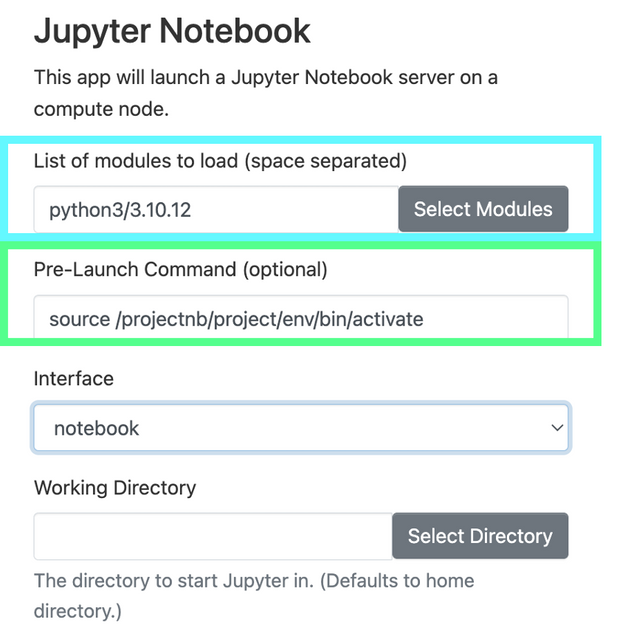Place cursor in source activate command text

(x=236, y=319)
